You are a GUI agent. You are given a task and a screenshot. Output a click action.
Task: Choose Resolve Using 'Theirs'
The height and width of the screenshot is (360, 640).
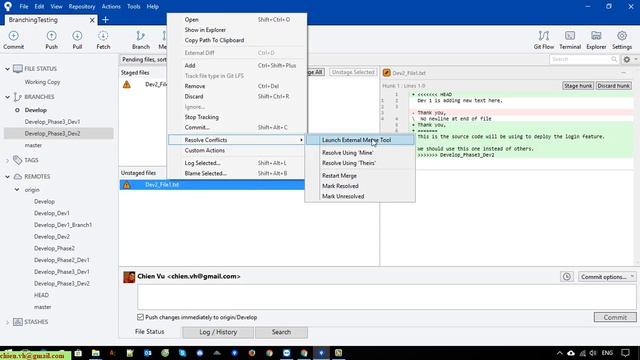(360, 163)
